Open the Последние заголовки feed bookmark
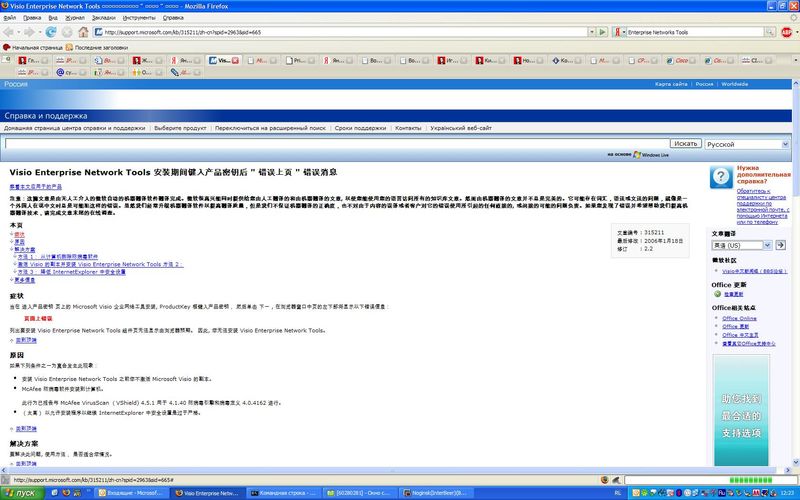Viewport: 800px width, 500px height. (96, 47)
